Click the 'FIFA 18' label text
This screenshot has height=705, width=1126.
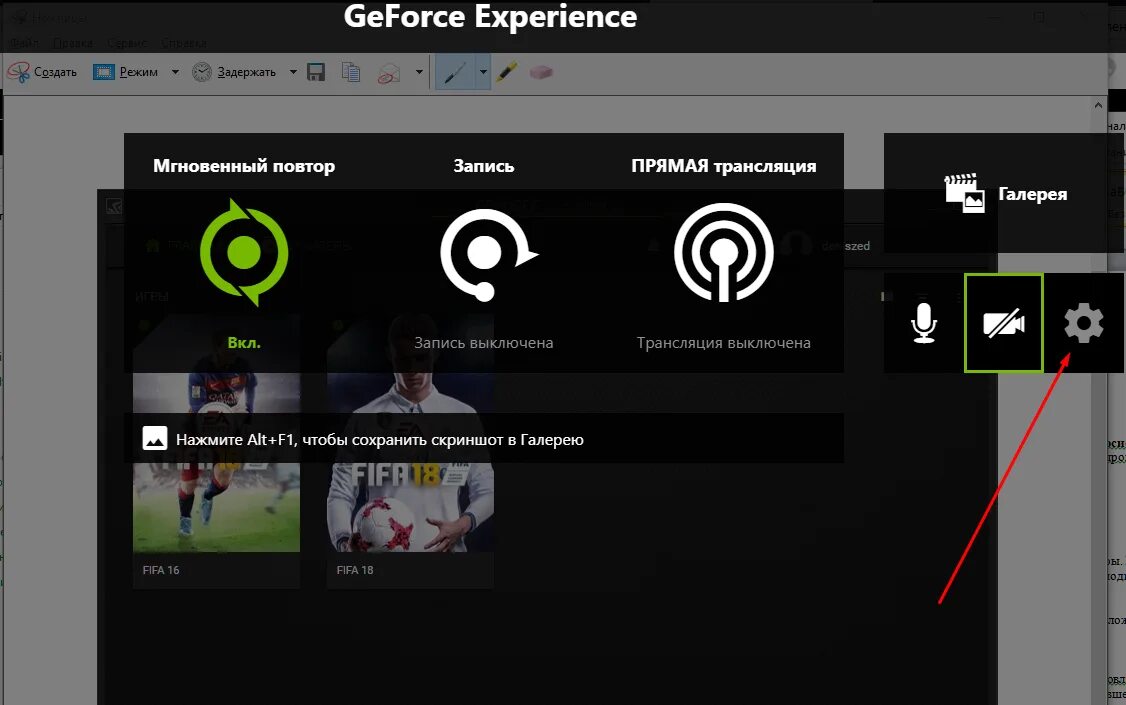coord(355,570)
